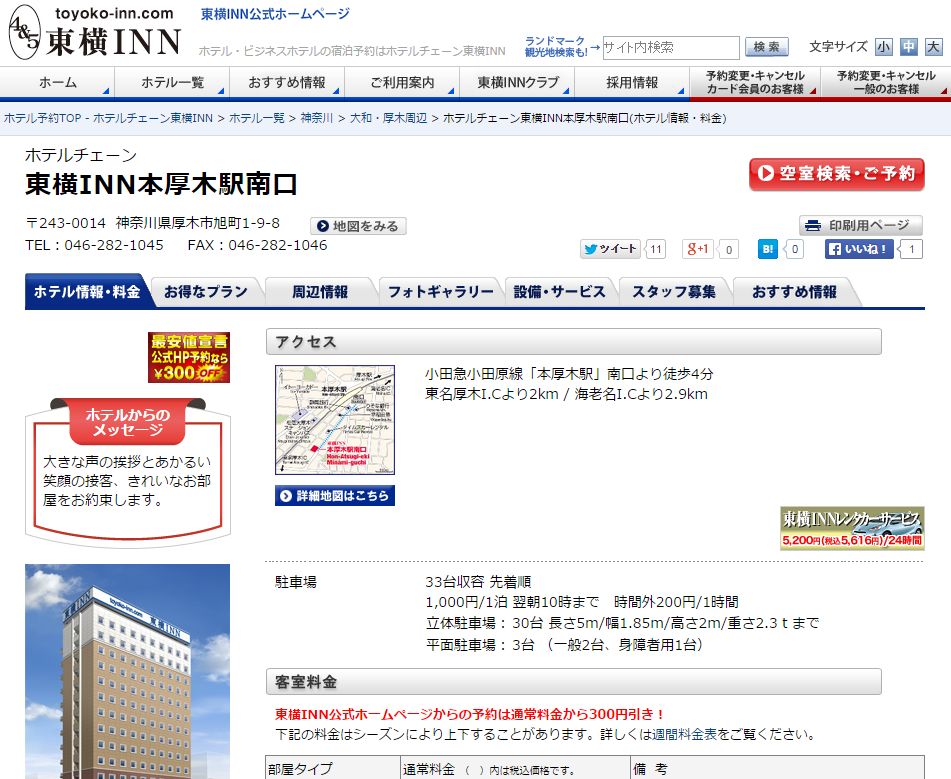Click the 部屋タイプ table header
The width and height of the screenshot is (951, 779).
click(333, 768)
